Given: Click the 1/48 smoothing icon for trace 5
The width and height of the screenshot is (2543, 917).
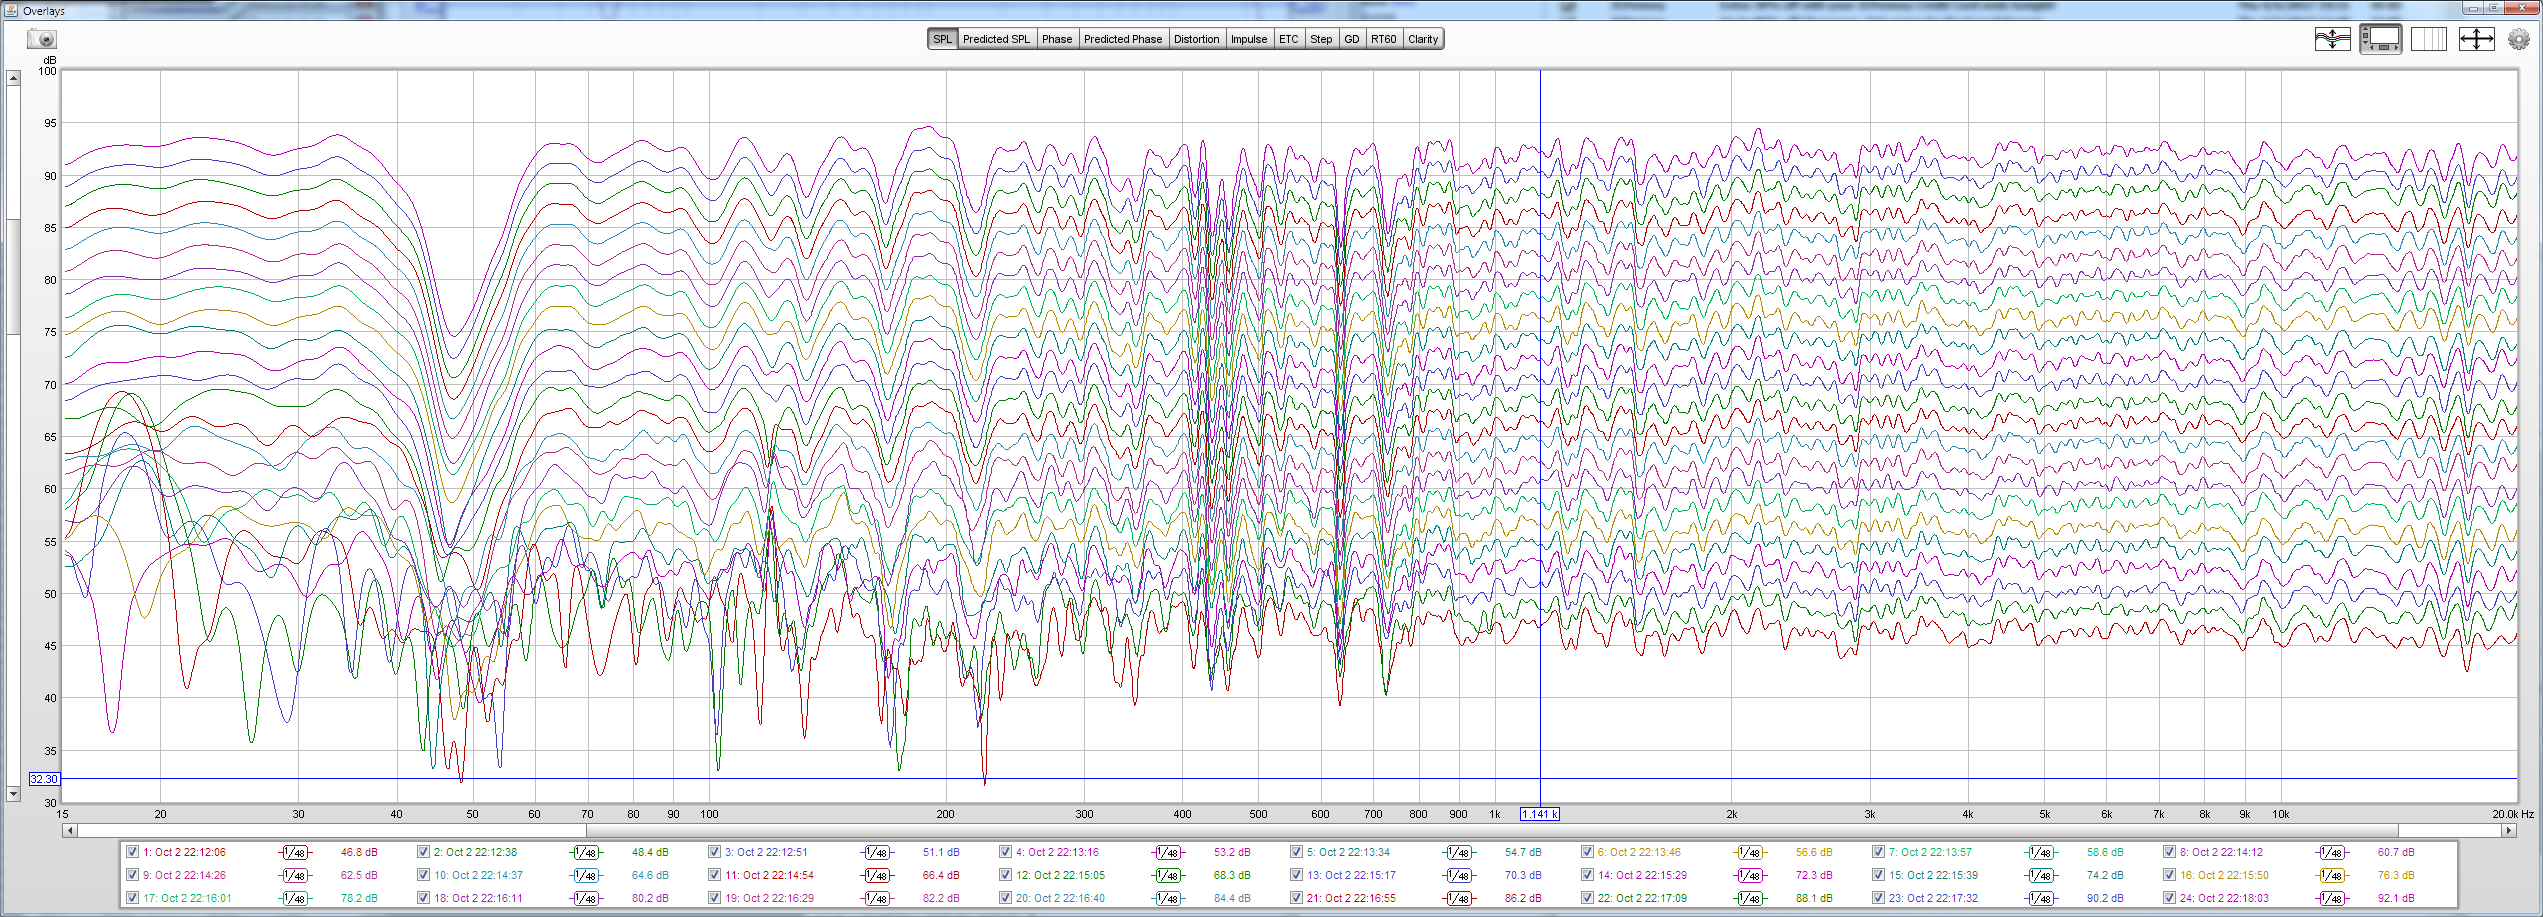Looking at the screenshot, I should [x=1459, y=853].
